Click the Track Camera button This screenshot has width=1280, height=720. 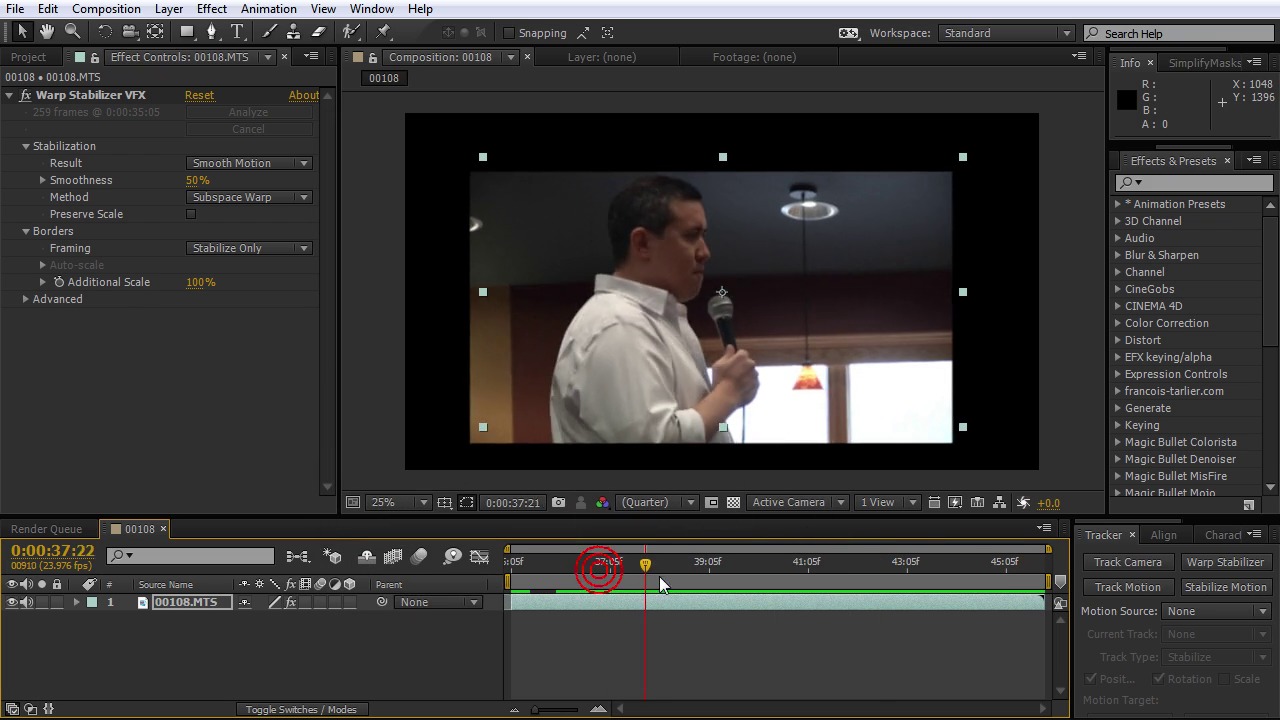[1127, 562]
